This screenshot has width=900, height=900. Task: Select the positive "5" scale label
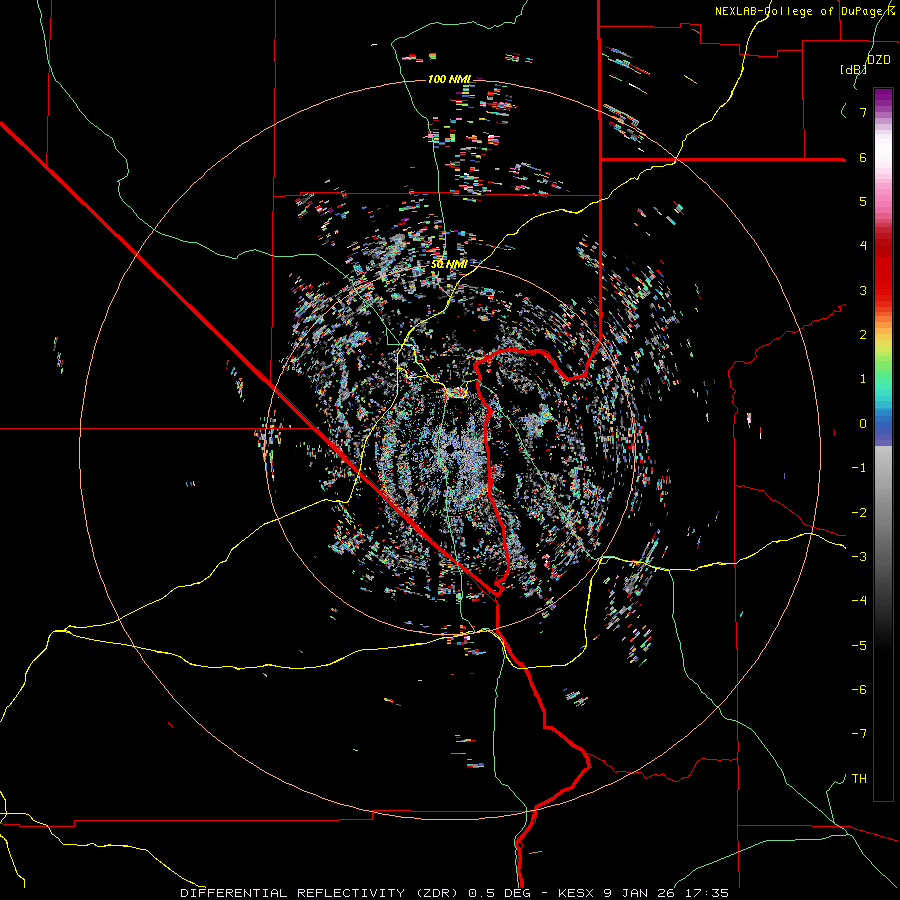pyautogui.click(x=863, y=201)
